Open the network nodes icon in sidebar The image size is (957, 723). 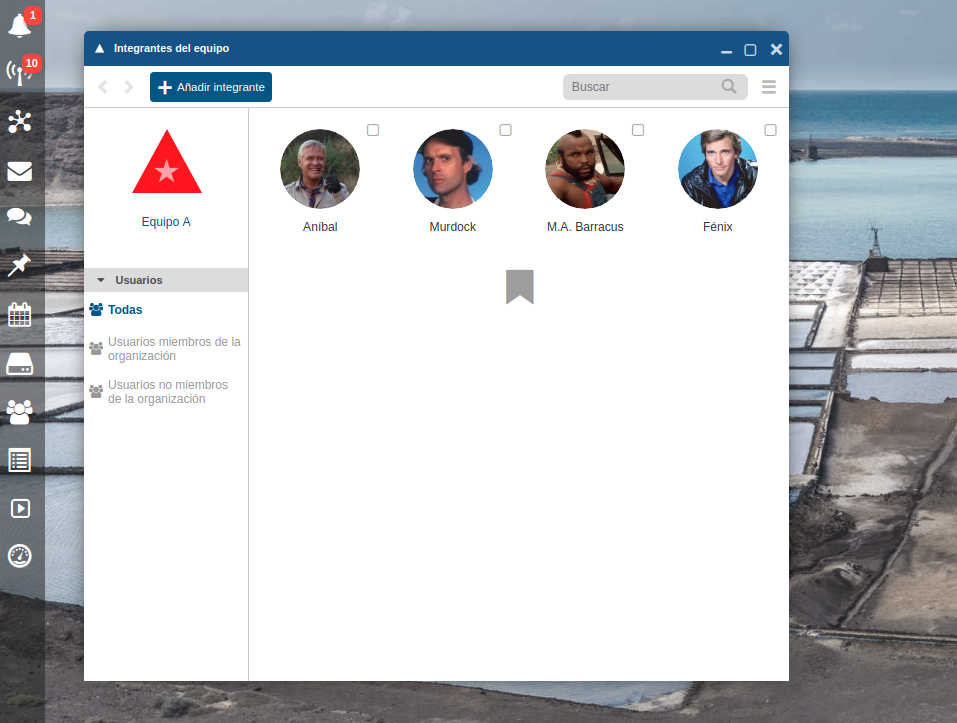click(20, 121)
